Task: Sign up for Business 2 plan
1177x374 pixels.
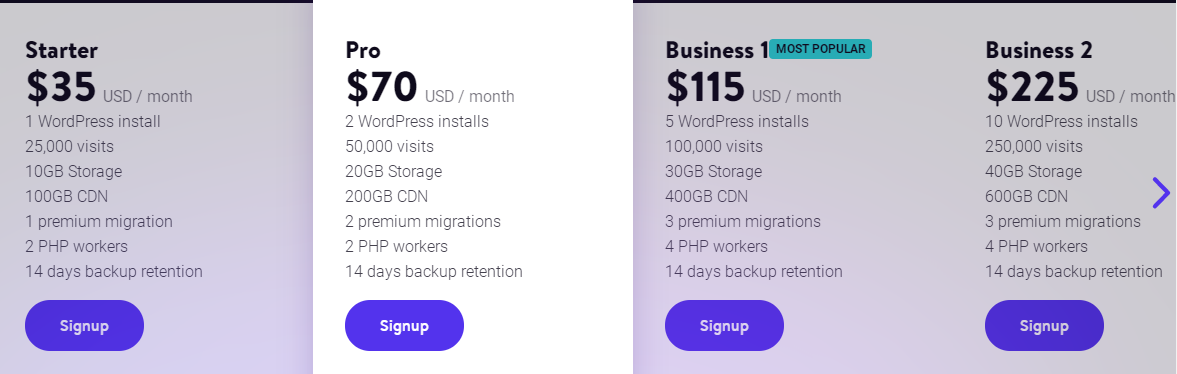Action: [x=1044, y=325]
